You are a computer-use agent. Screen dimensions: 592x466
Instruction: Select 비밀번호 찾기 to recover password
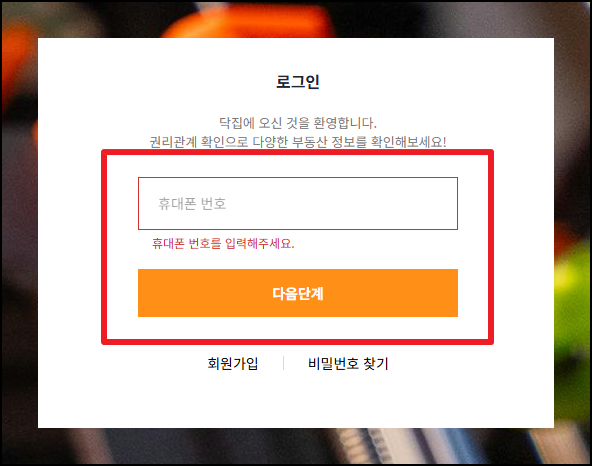click(x=348, y=364)
